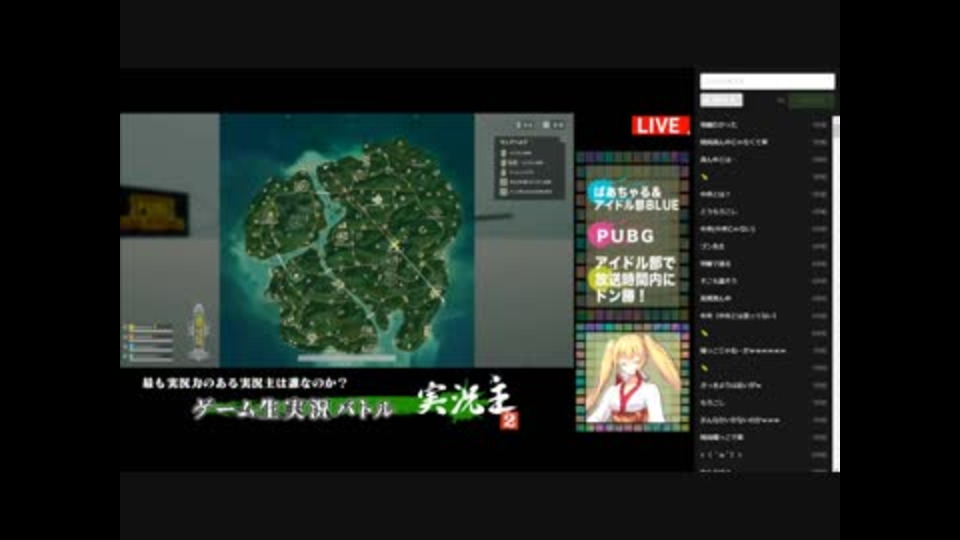This screenshot has height=540, width=960.
Task: Click the 実況主2 show logo
Action: tap(469, 403)
